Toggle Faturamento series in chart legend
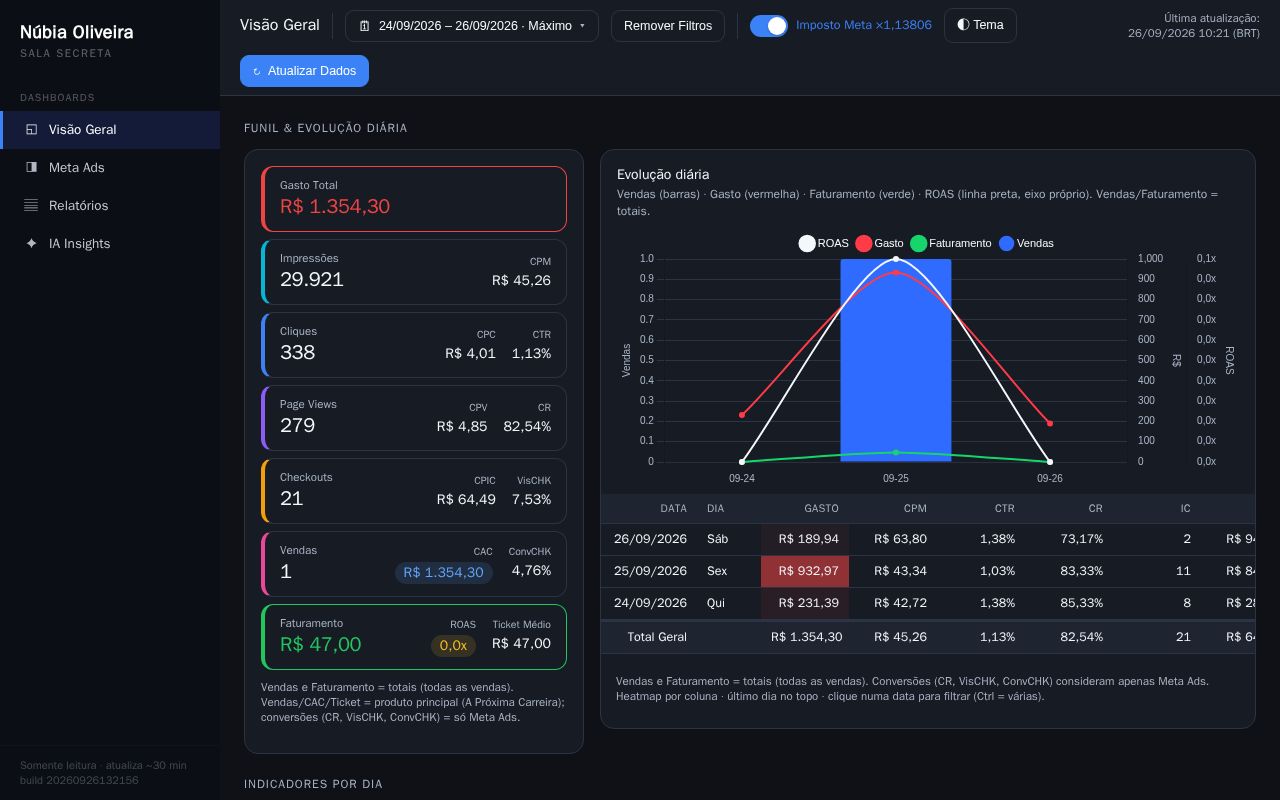1280x800 pixels. (919, 244)
